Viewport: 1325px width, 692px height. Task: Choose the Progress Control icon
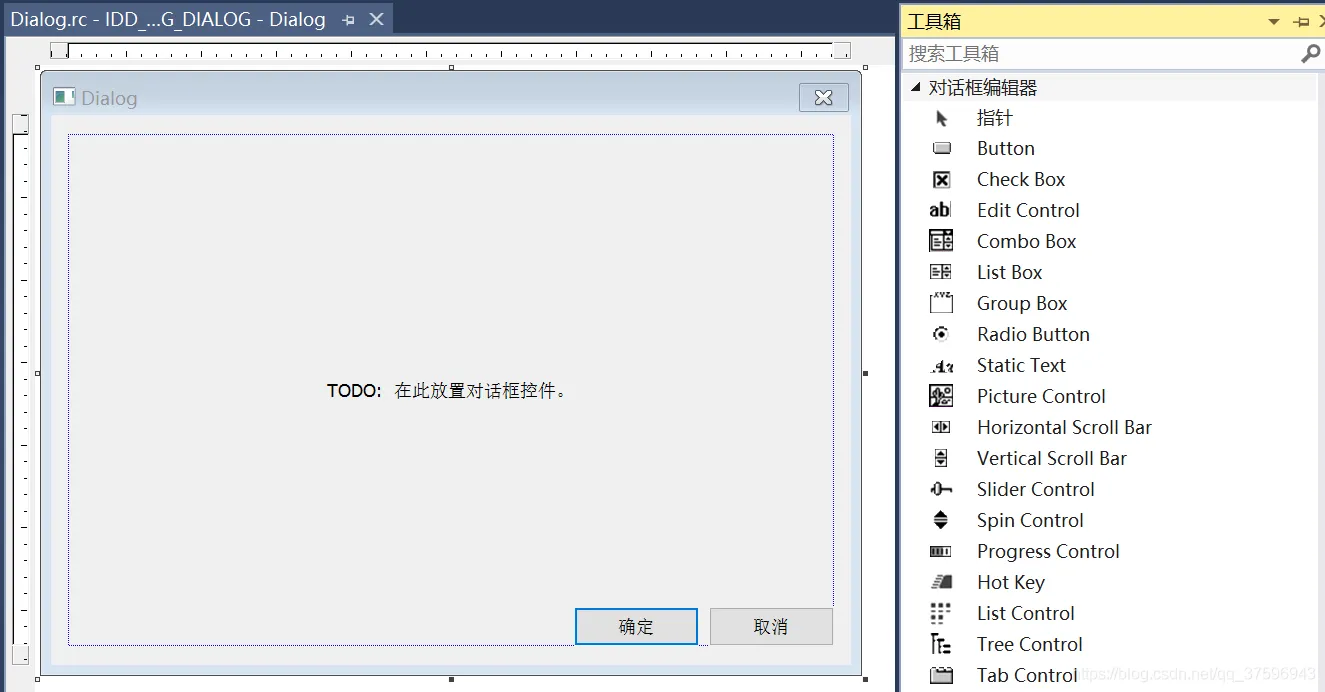(941, 551)
